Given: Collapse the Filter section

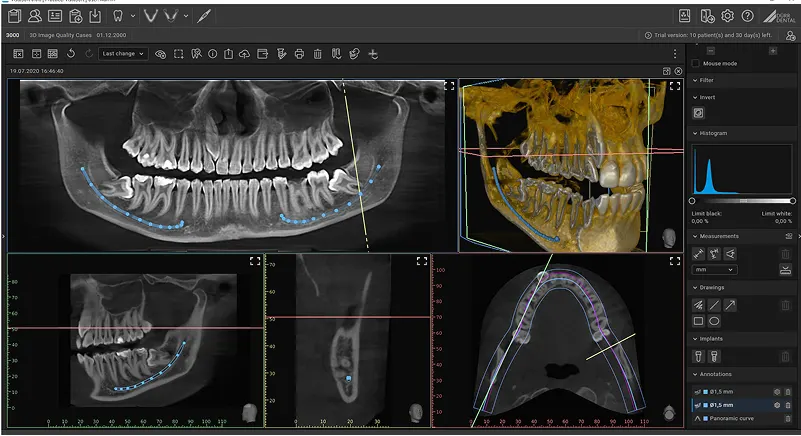Looking at the screenshot, I should (x=695, y=80).
